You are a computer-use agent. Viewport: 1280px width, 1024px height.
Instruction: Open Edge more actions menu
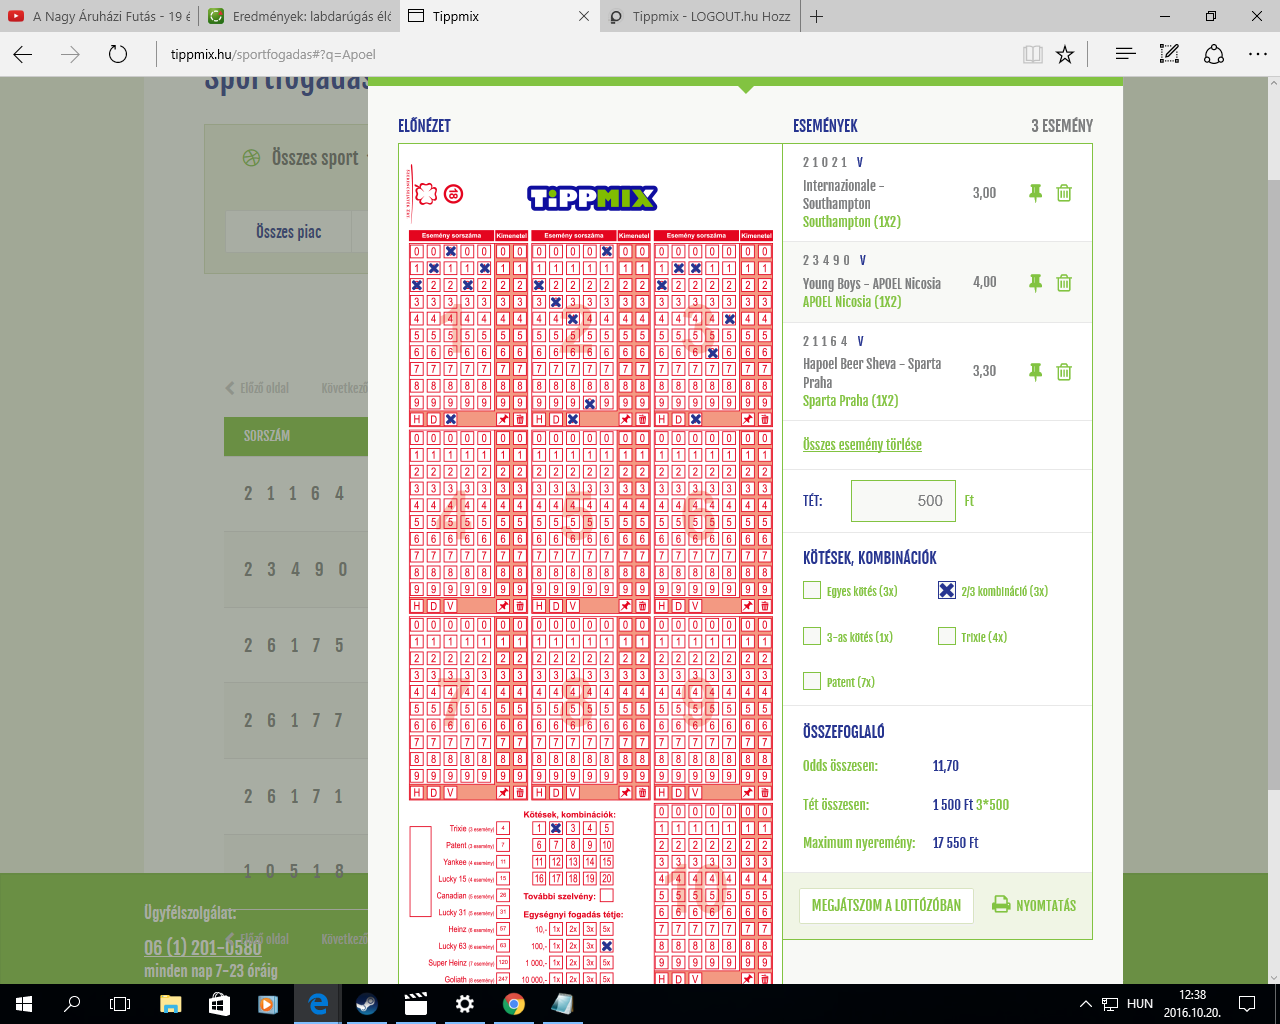click(x=1258, y=54)
